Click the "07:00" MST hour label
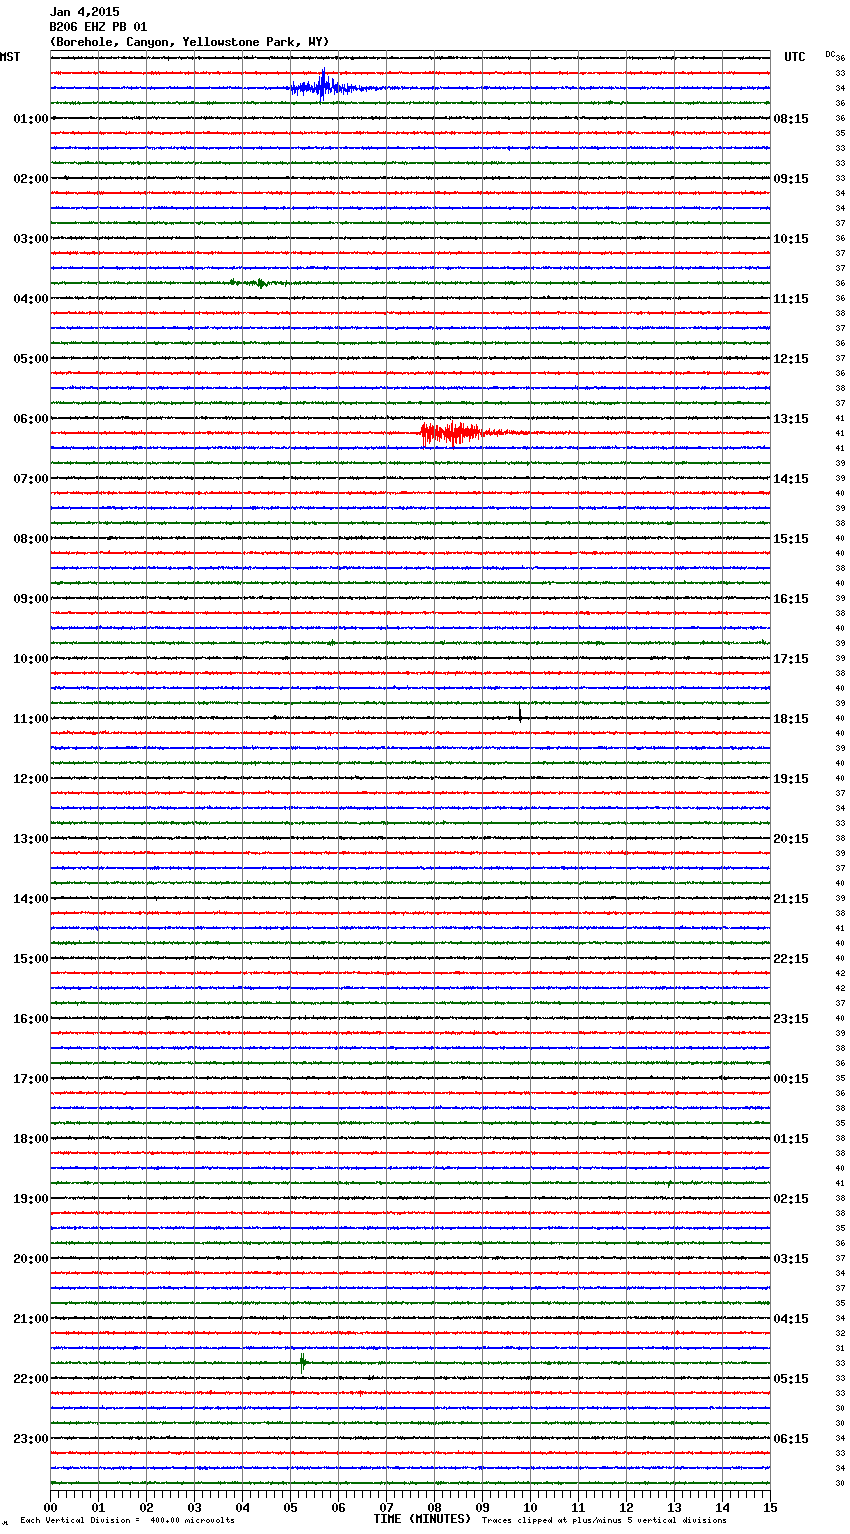 [x=31, y=479]
